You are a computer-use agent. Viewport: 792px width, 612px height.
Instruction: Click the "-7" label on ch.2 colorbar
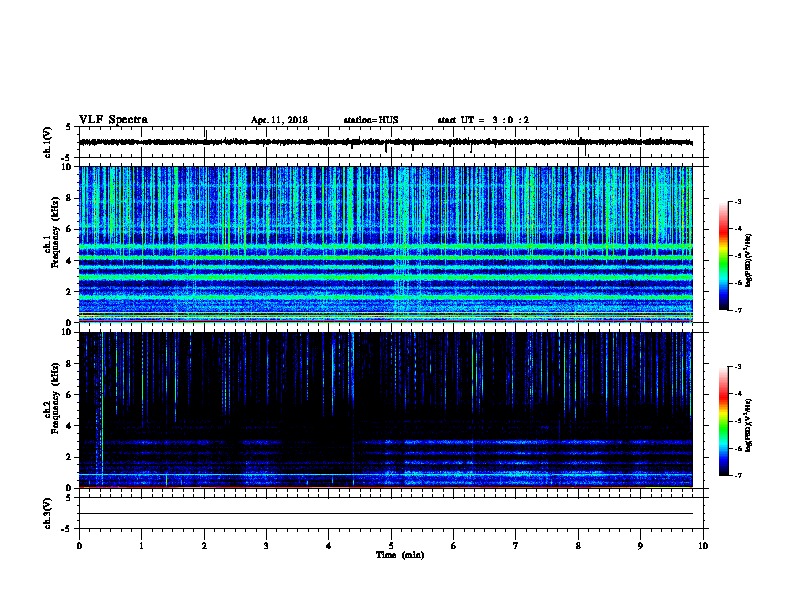pyautogui.click(x=737, y=475)
